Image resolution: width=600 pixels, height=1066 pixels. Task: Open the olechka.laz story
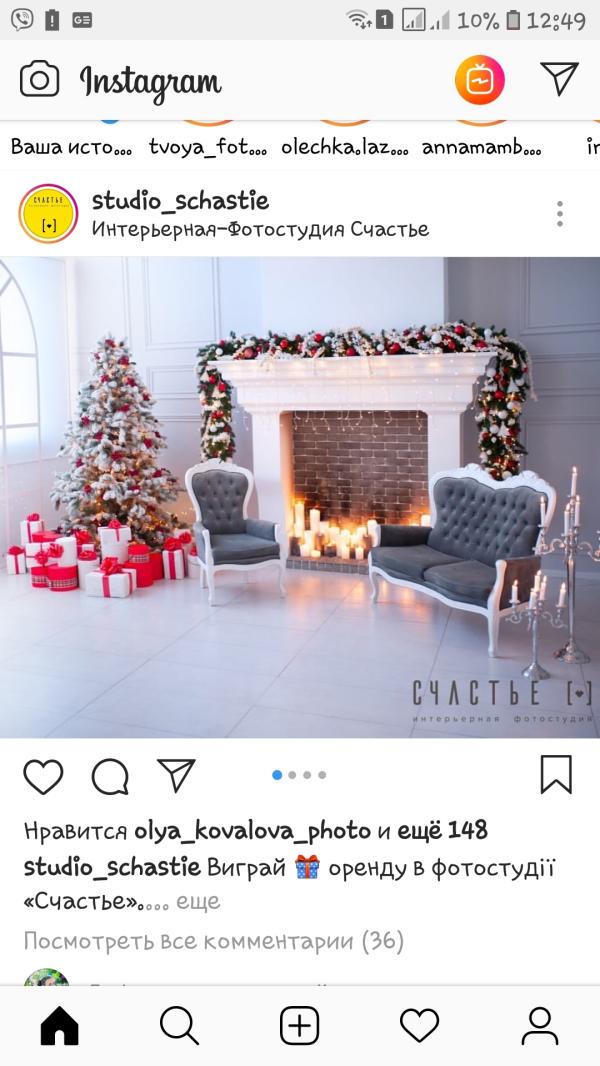pos(345,147)
